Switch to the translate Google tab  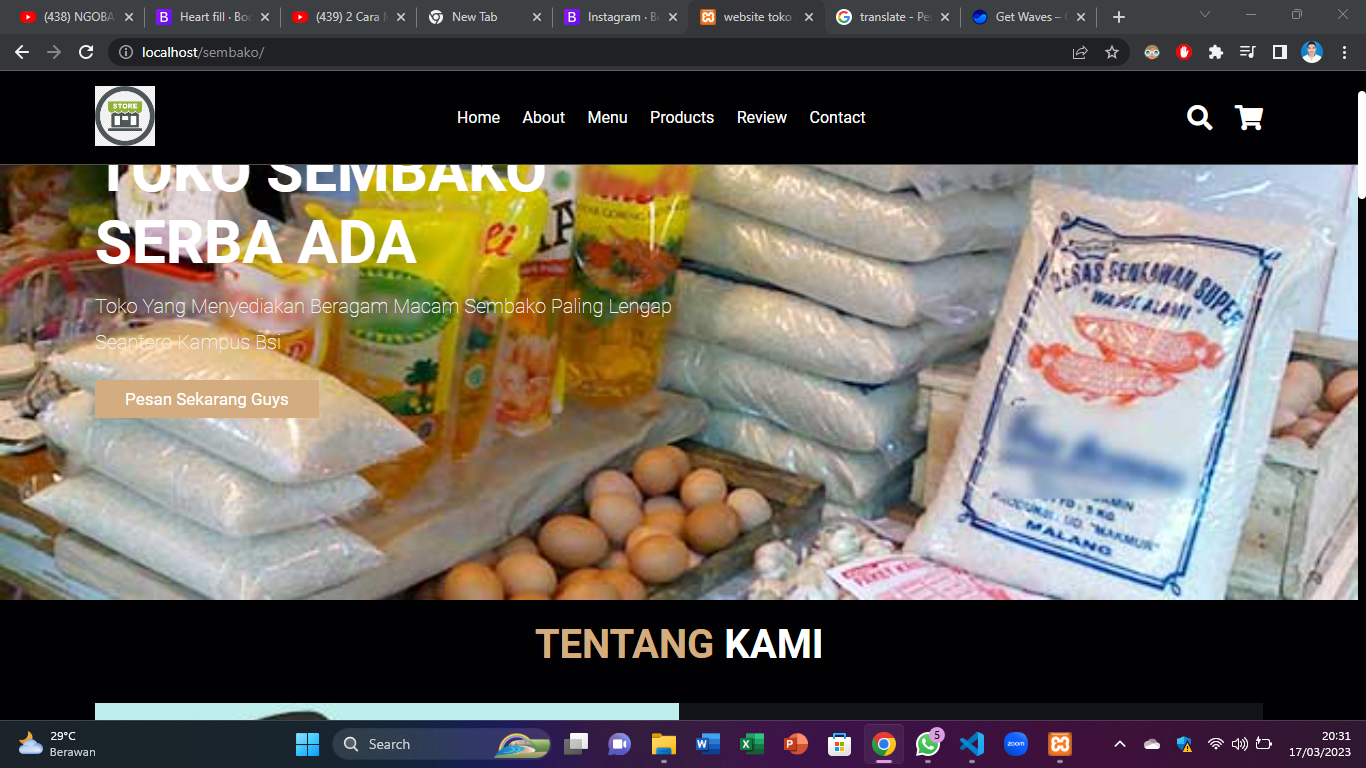(893, 17)
